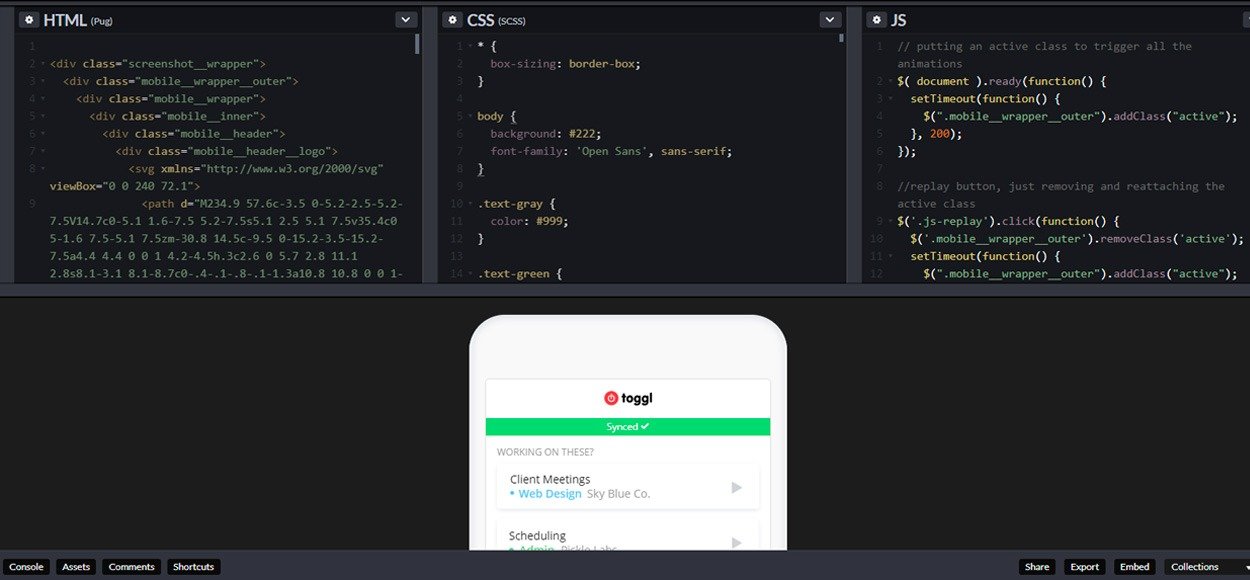Select the Client Meetings entry title
The image size is (1250, 580).
click(550, 479)
